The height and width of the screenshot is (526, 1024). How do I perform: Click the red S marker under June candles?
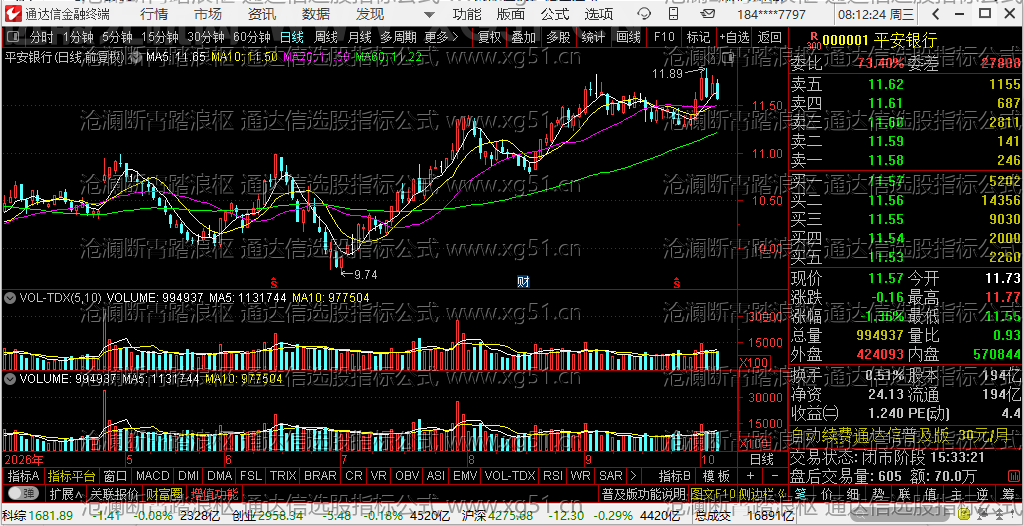(274, 282)
